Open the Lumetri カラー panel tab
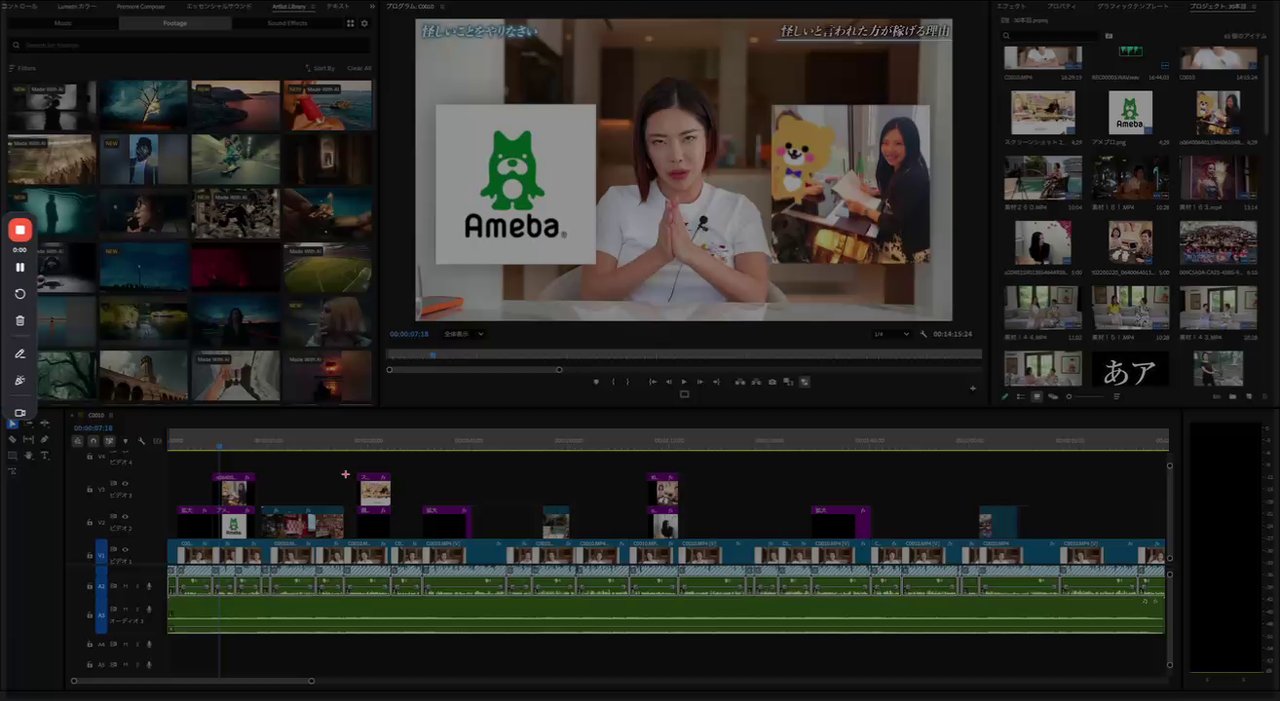 point(78,6)
